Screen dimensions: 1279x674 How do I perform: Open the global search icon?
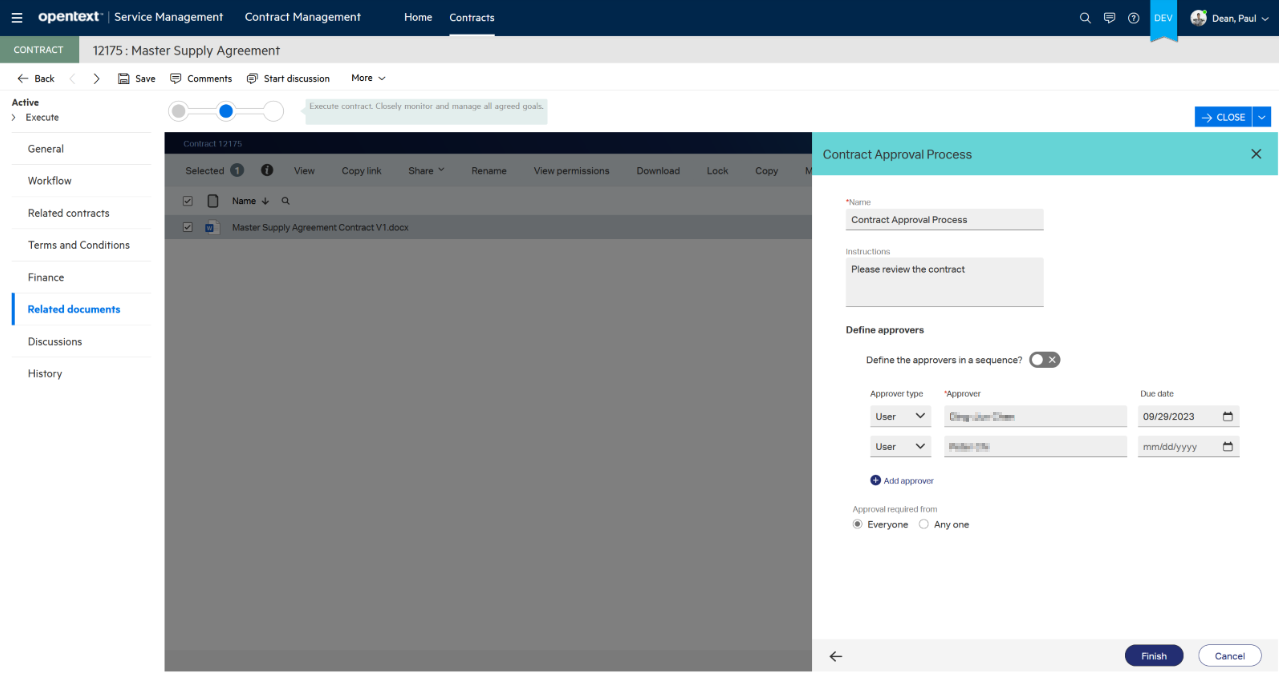point(1085,17)
